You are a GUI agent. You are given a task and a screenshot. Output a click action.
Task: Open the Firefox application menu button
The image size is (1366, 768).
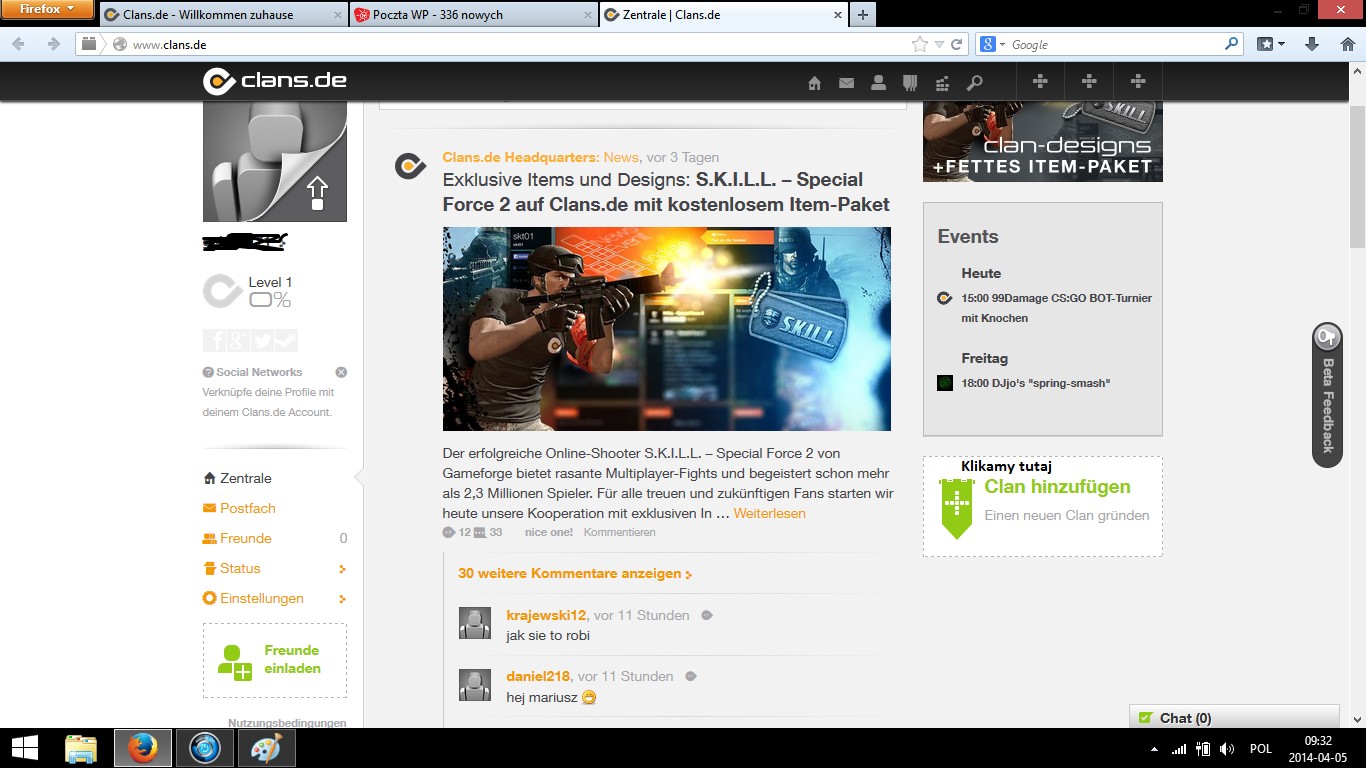point(47,9)
